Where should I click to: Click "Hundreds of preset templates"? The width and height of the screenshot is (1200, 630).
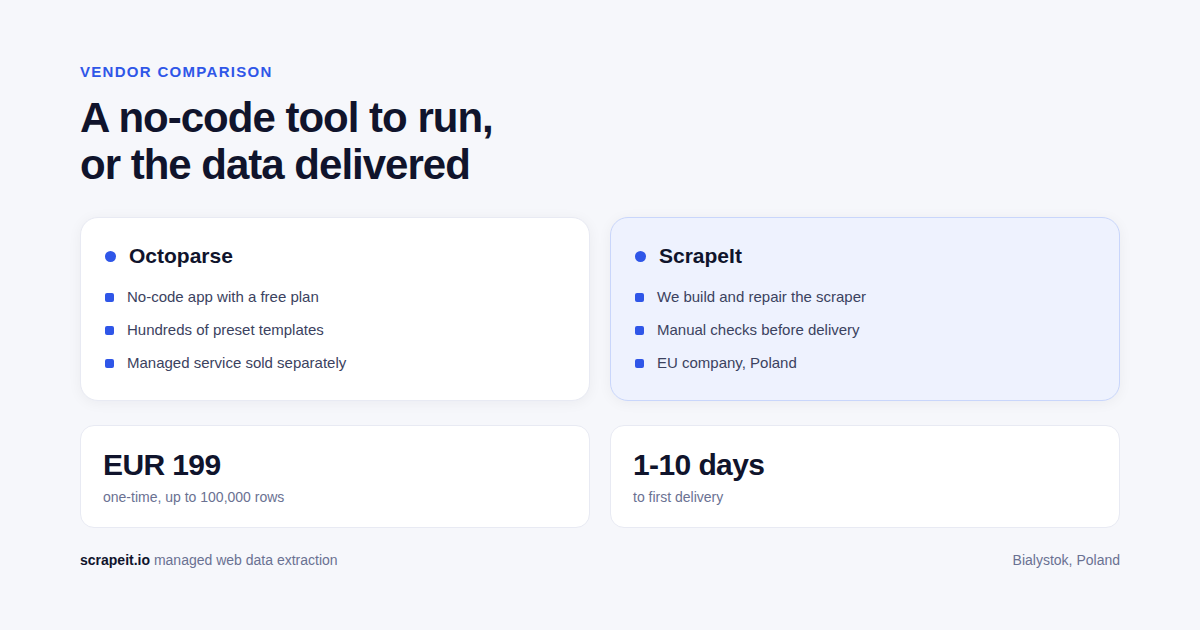click(x=225, y=330)
